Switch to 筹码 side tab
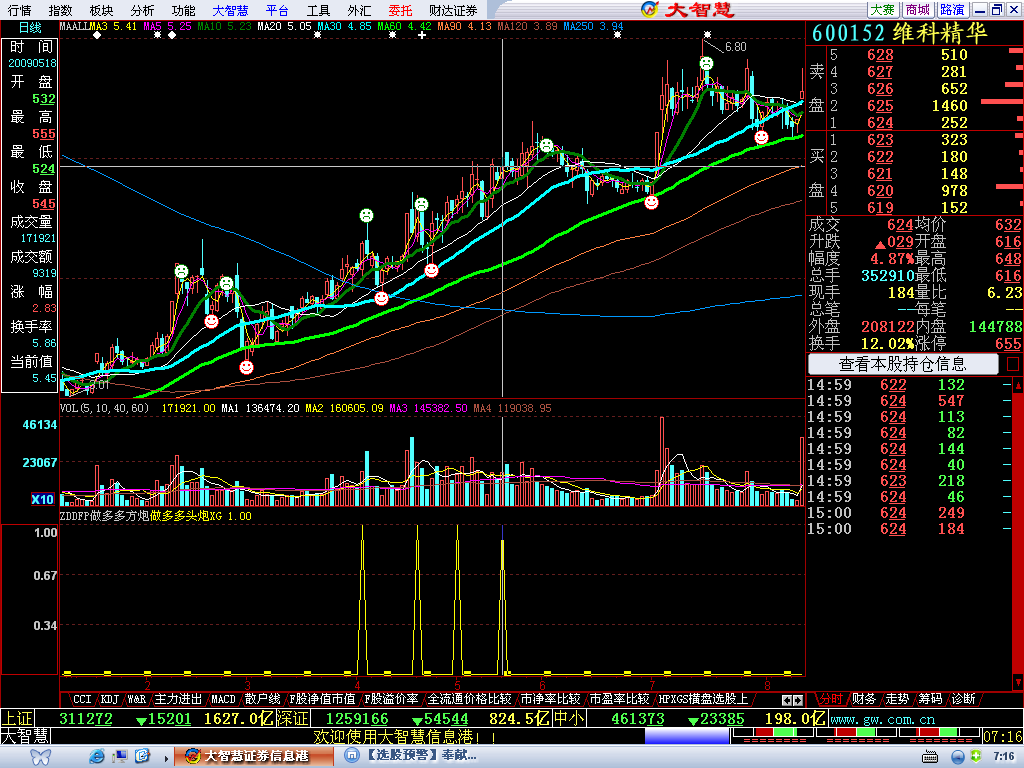 931,699
